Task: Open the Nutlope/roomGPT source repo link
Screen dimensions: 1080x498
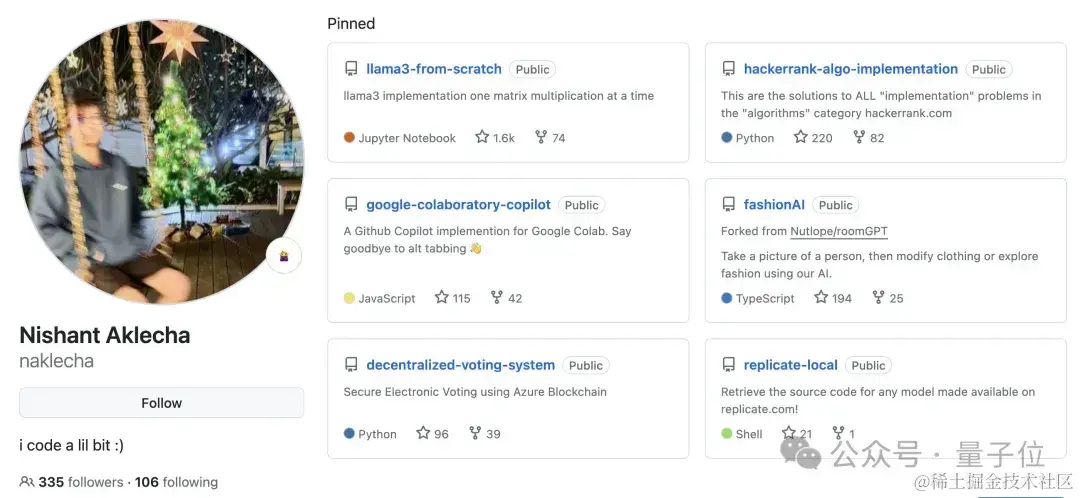Action: (x=838, y=231)
